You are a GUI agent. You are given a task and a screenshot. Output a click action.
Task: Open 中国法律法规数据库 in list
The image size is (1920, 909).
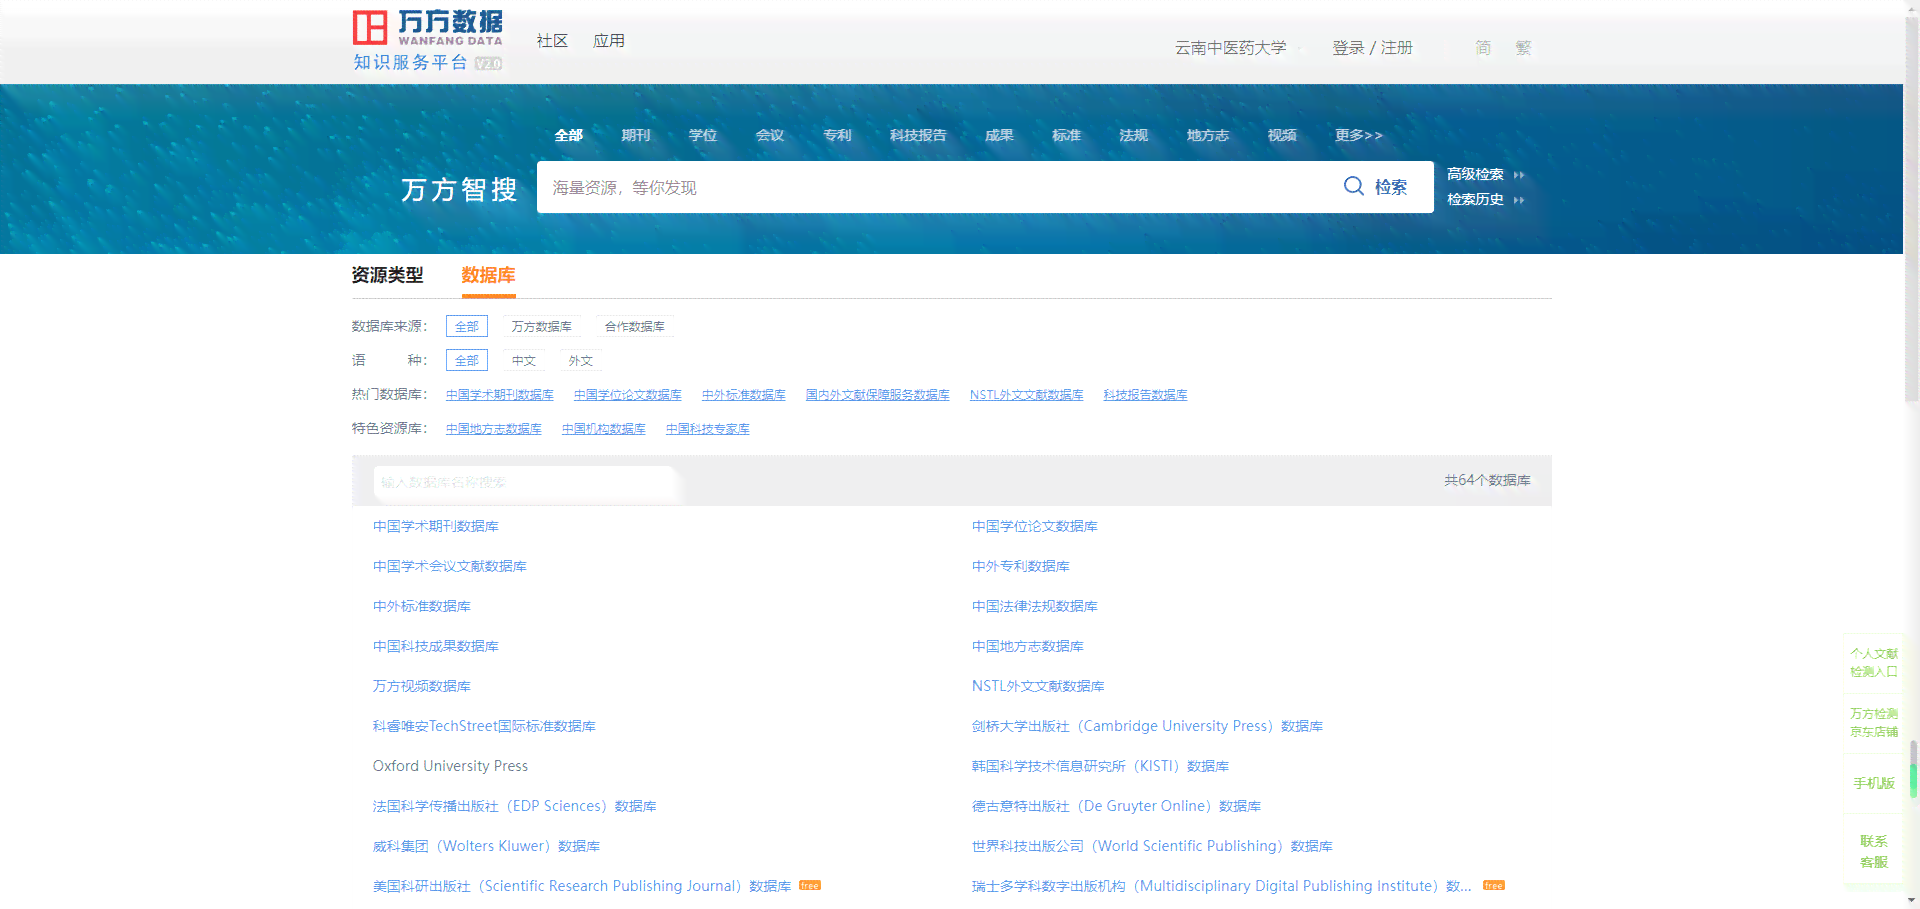[x=1035, y=606]
